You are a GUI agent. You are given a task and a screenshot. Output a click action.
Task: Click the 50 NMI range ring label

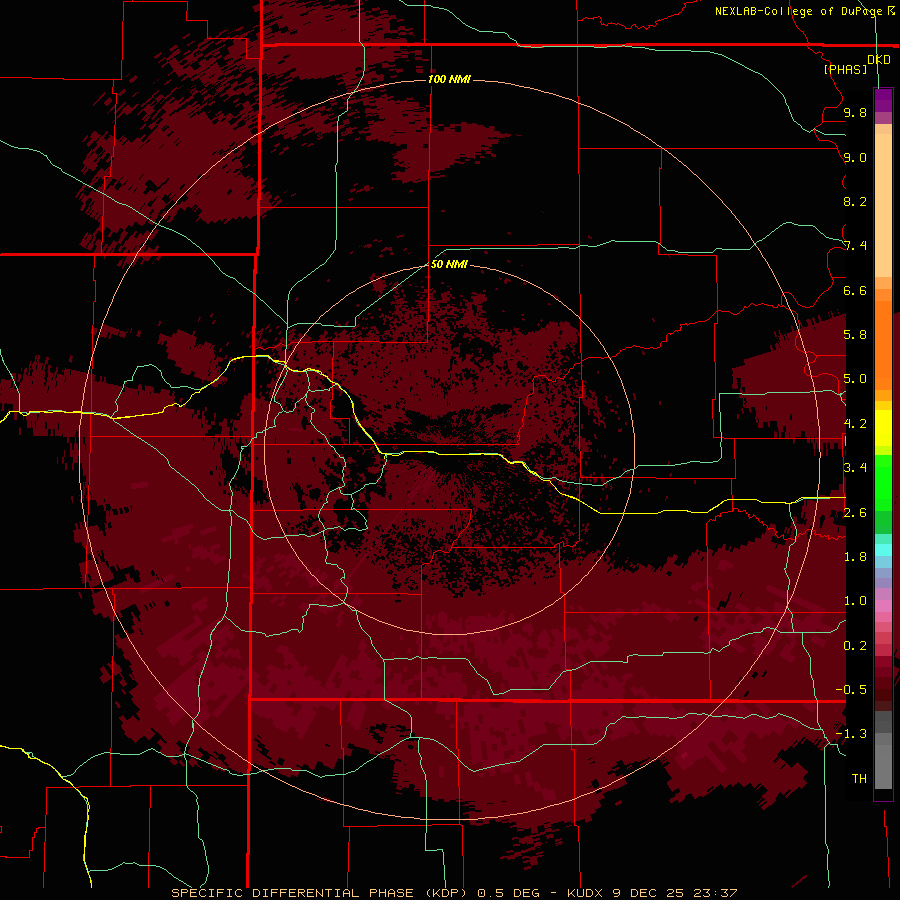click(449, 264)
